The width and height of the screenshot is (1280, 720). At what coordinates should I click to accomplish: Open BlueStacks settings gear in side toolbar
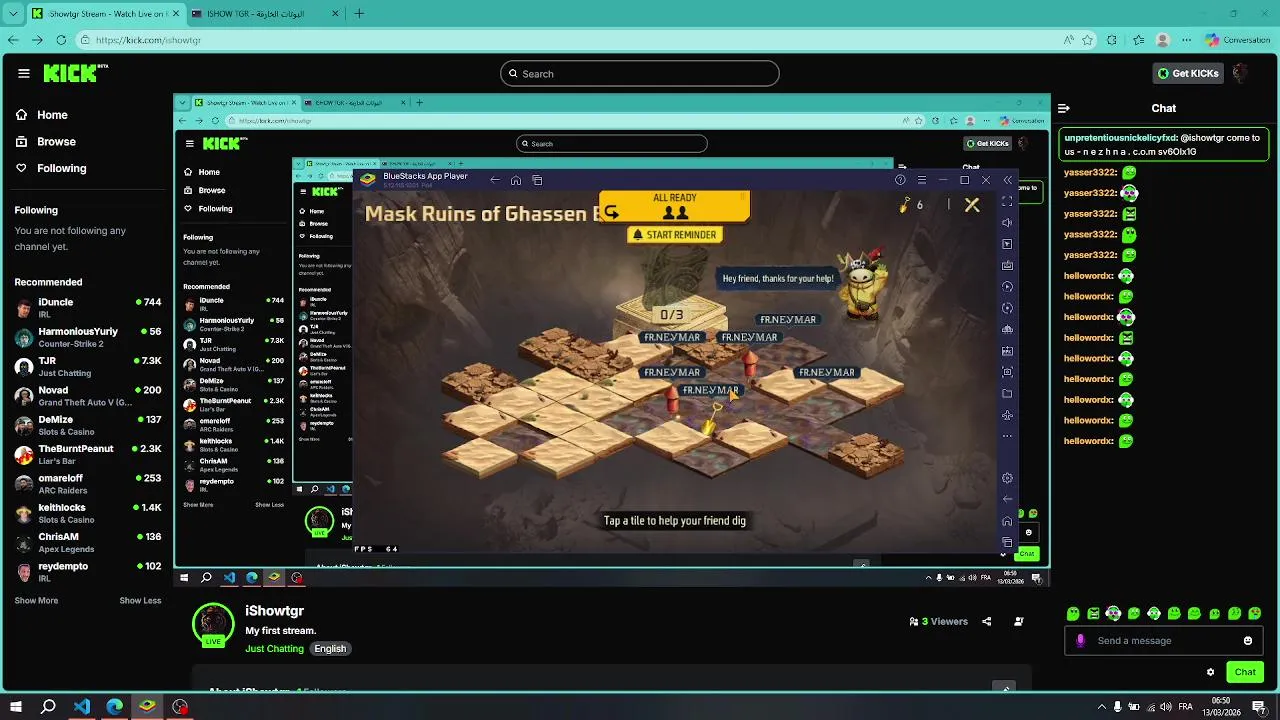(1007, 478)
